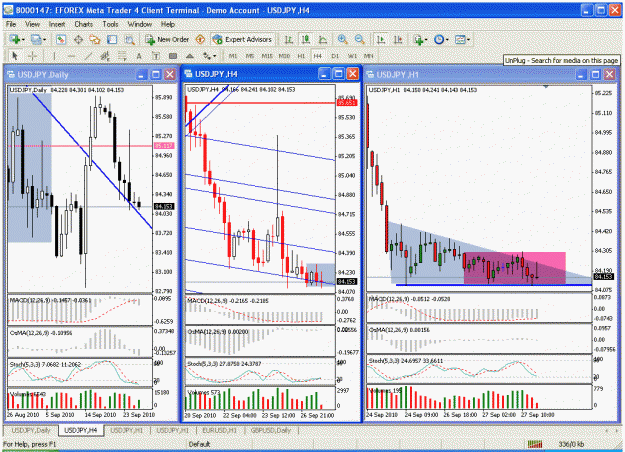The image size is (625, 452).
Task: Open the Navigator star-folder icon
Action: (x=95, y=39)
